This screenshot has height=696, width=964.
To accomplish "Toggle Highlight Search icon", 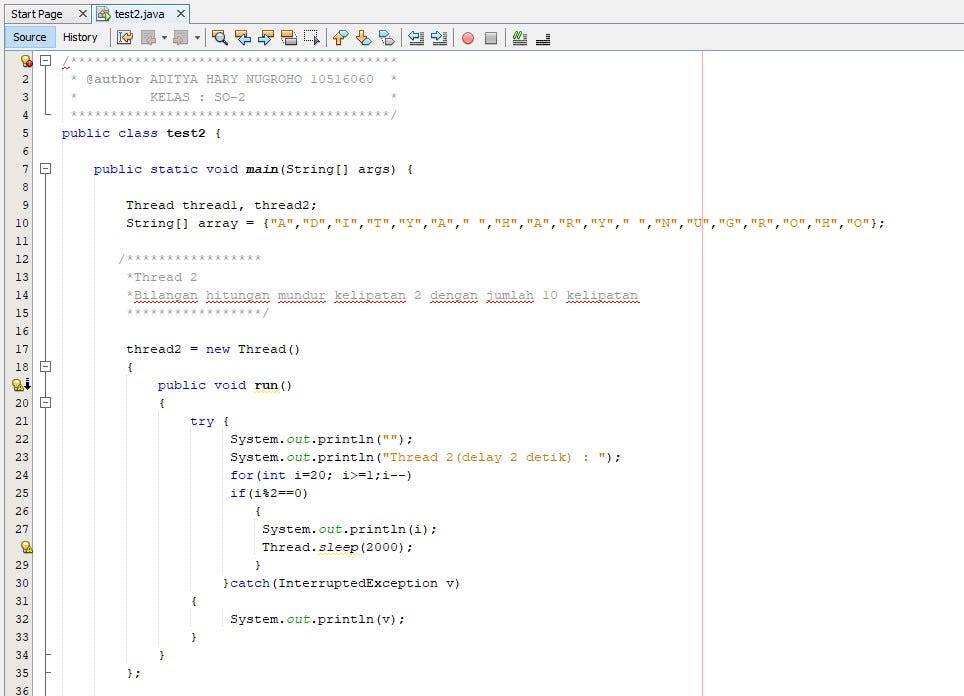I will 289,38.
